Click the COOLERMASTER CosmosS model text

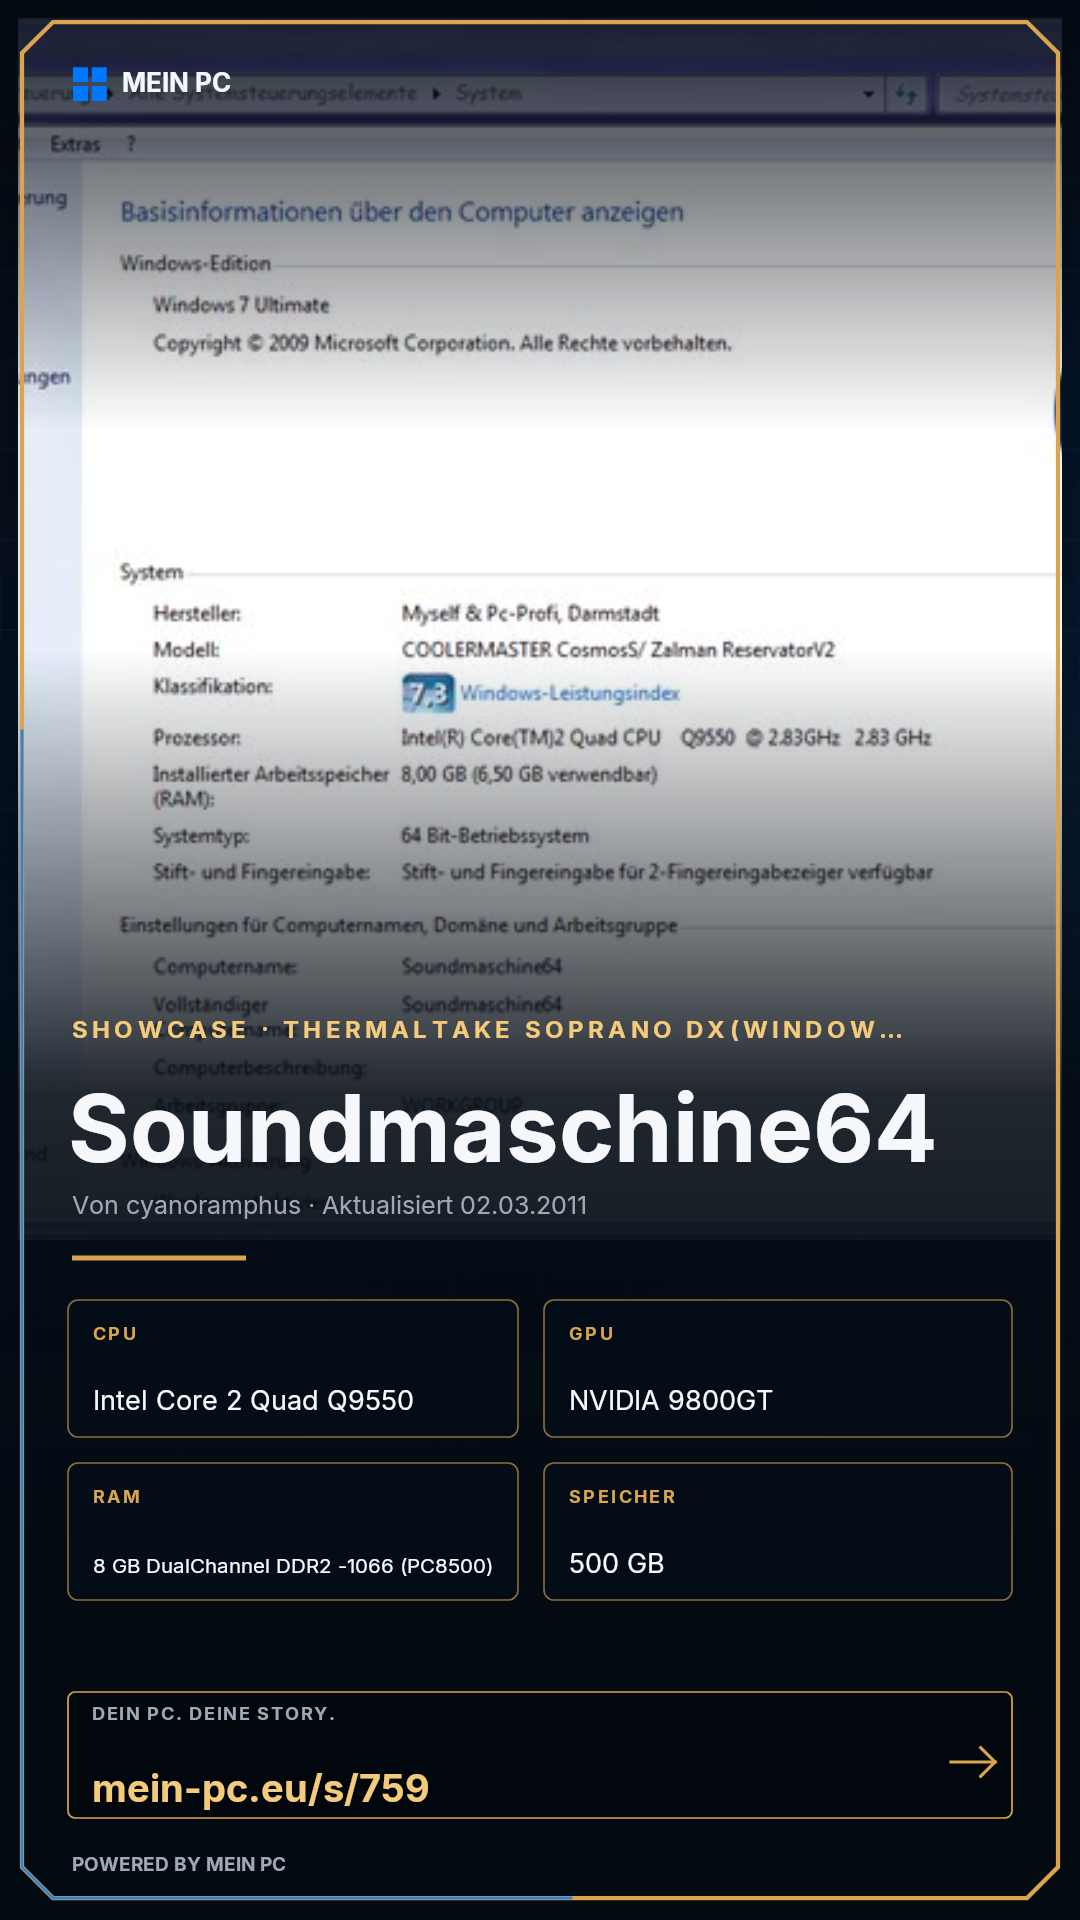[618, 650]
